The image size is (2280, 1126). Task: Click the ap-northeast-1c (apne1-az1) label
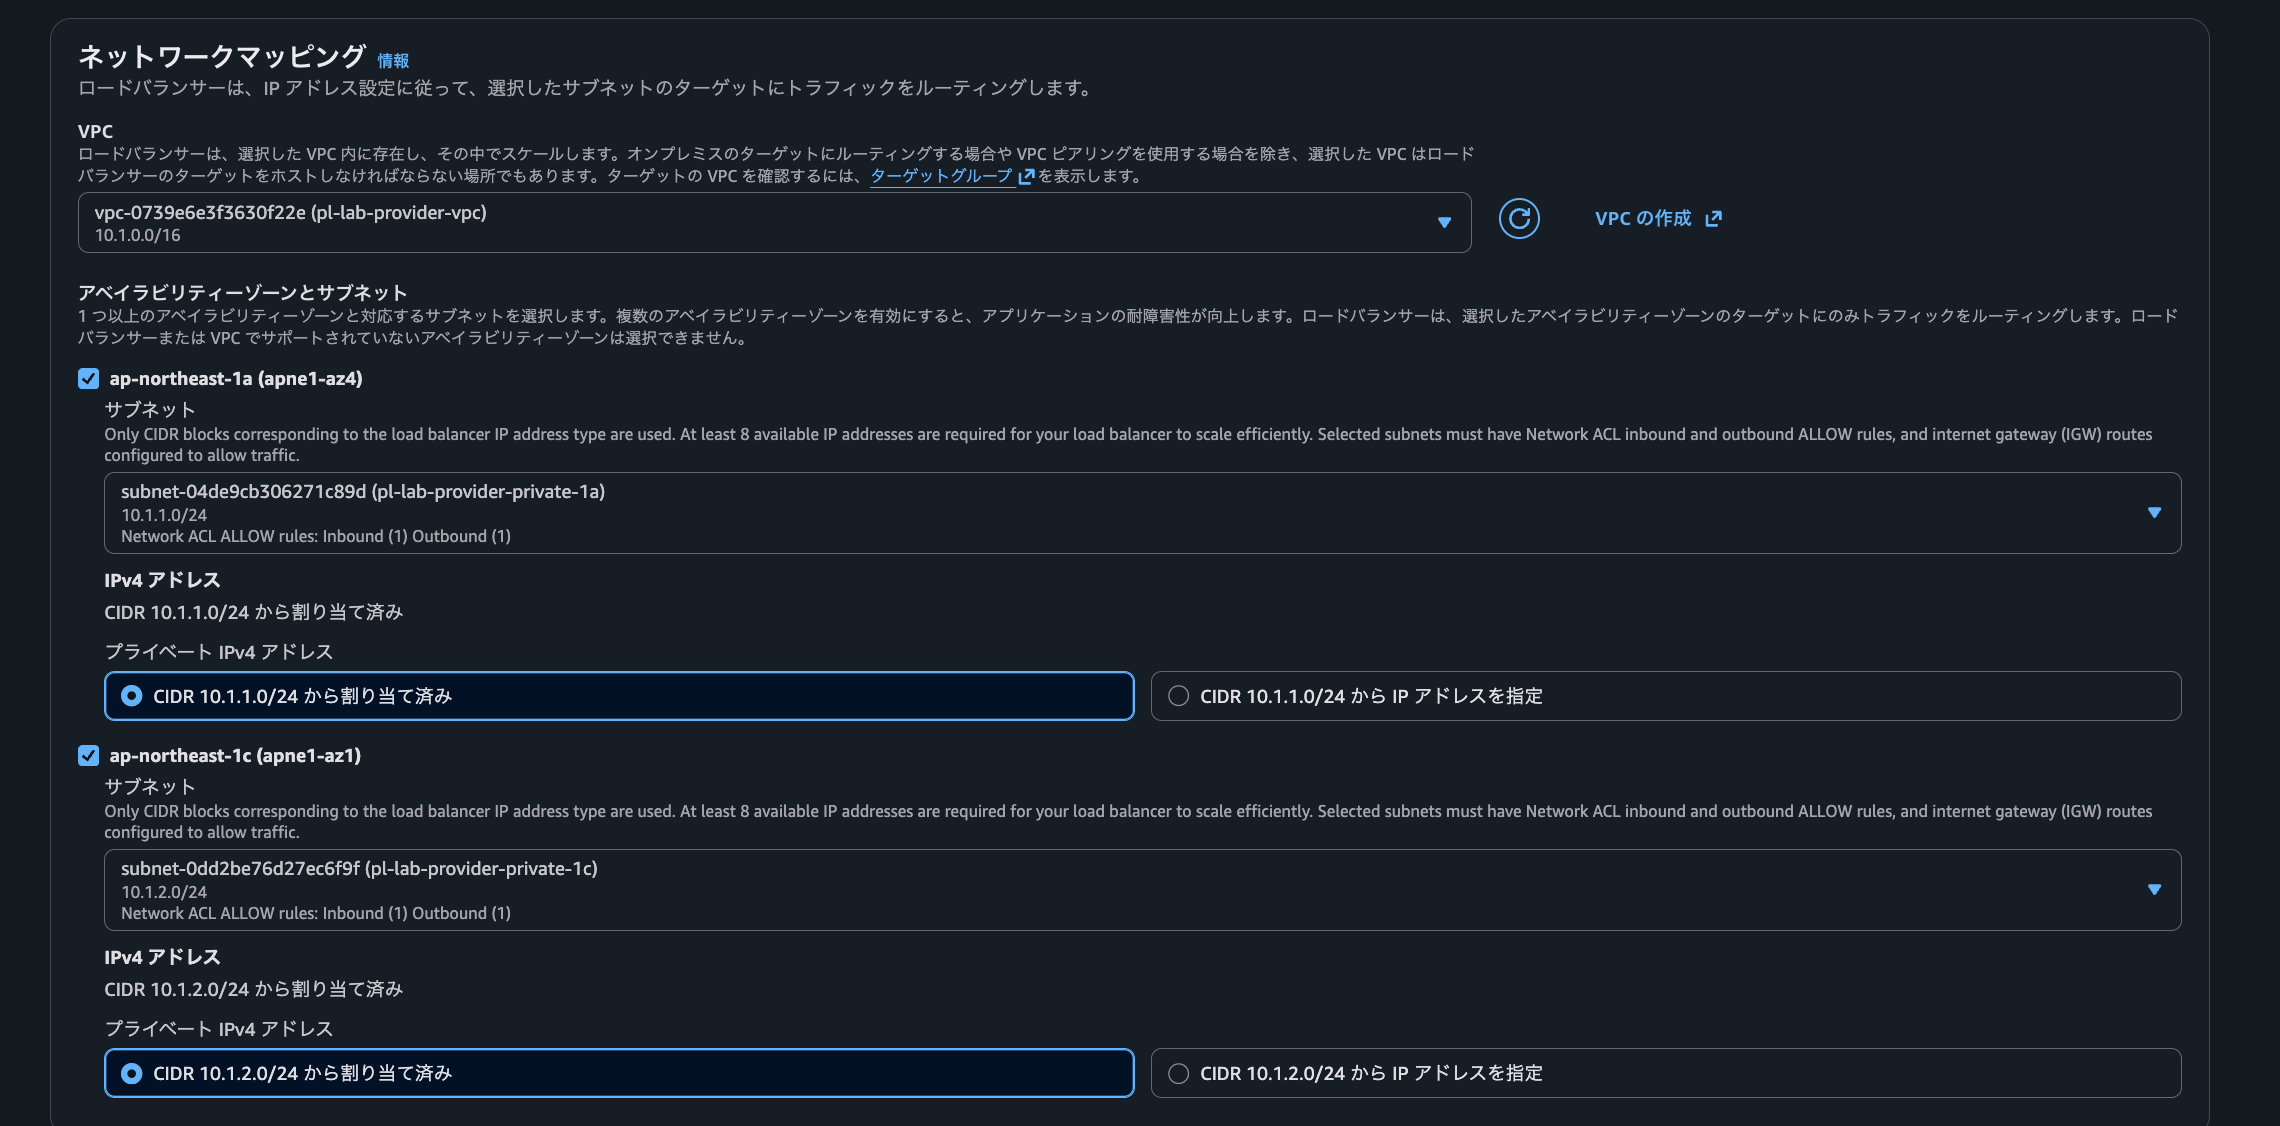(235, 756)
